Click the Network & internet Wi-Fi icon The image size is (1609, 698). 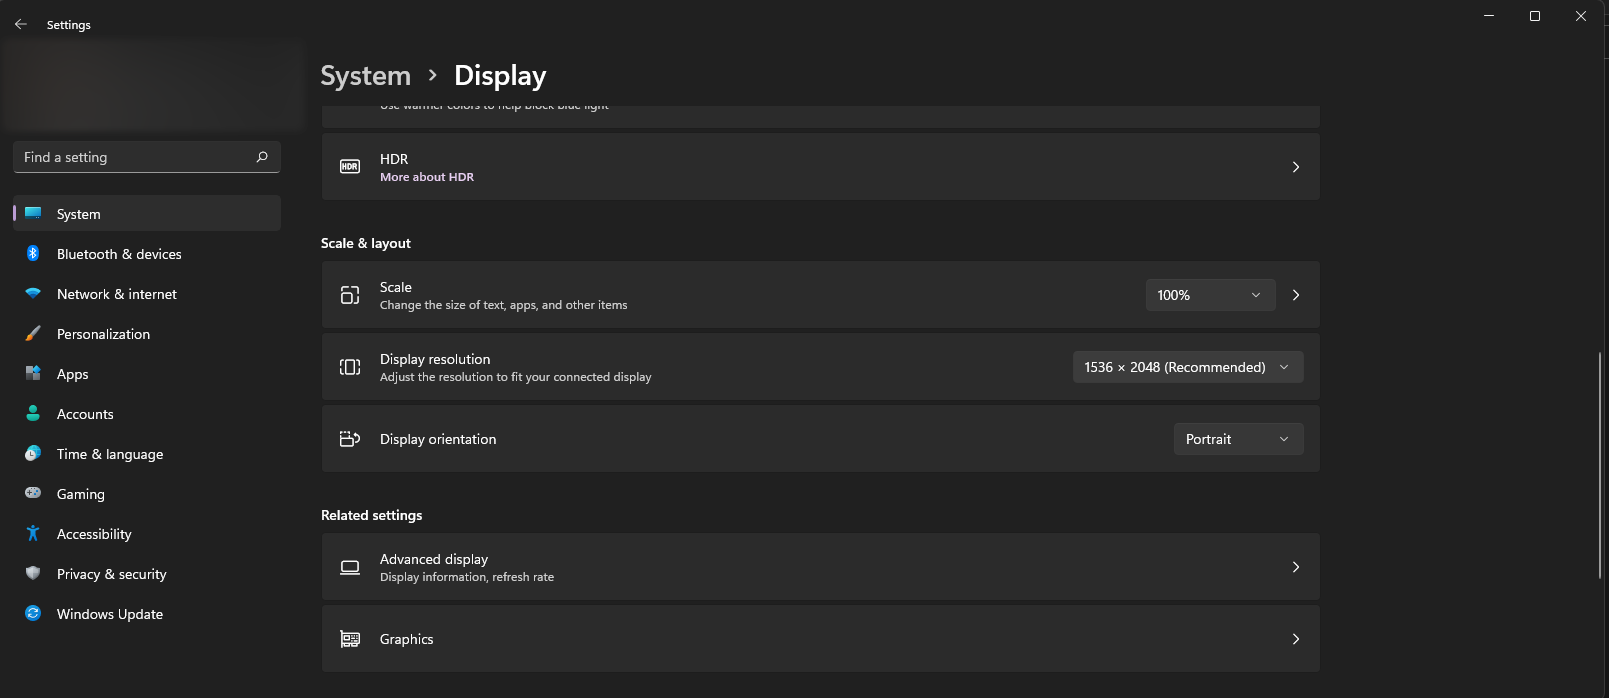[33, 294]
